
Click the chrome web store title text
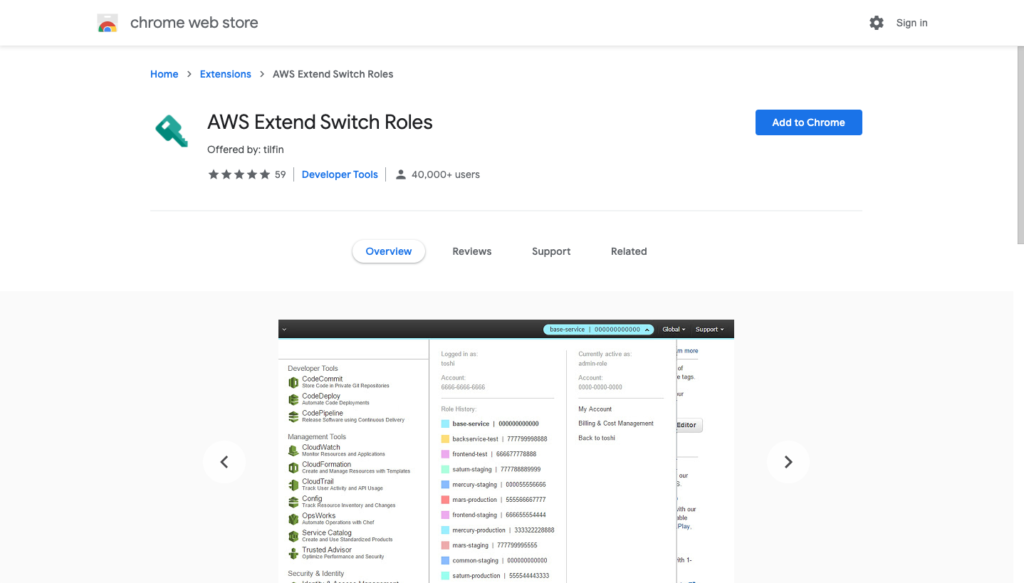pos(194,23)
